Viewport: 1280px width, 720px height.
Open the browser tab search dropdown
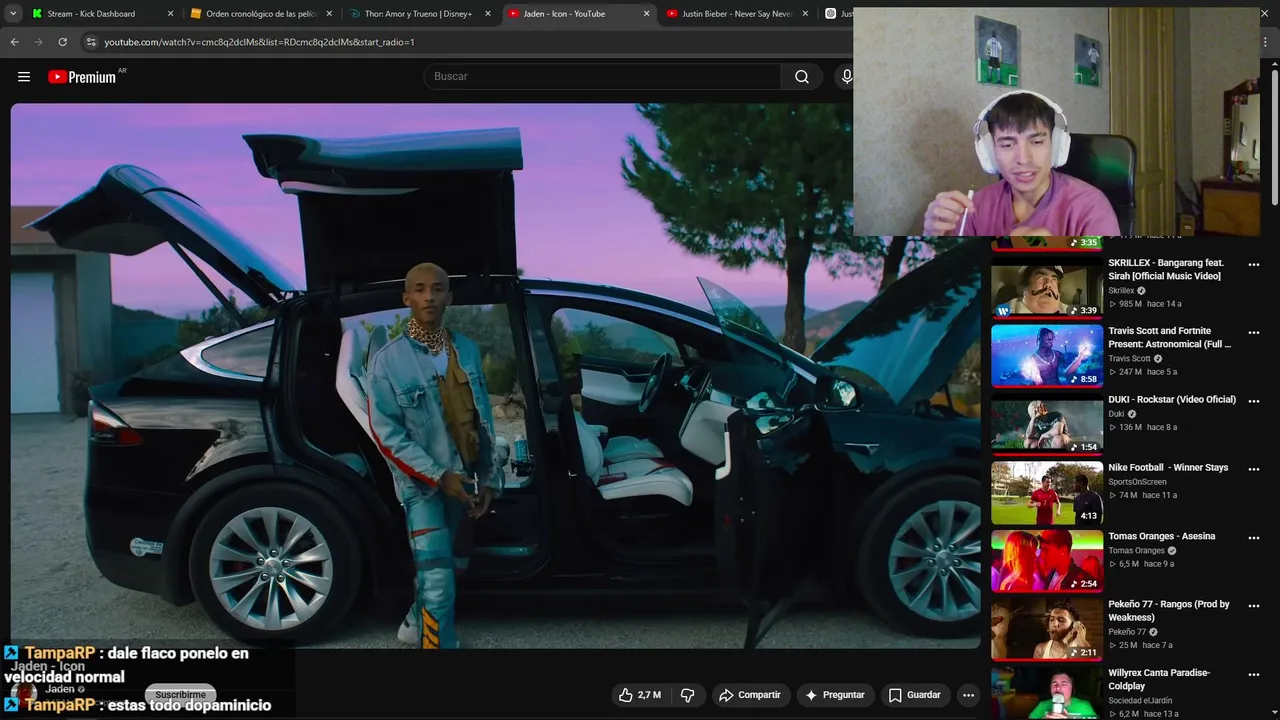tap(13, 14)
